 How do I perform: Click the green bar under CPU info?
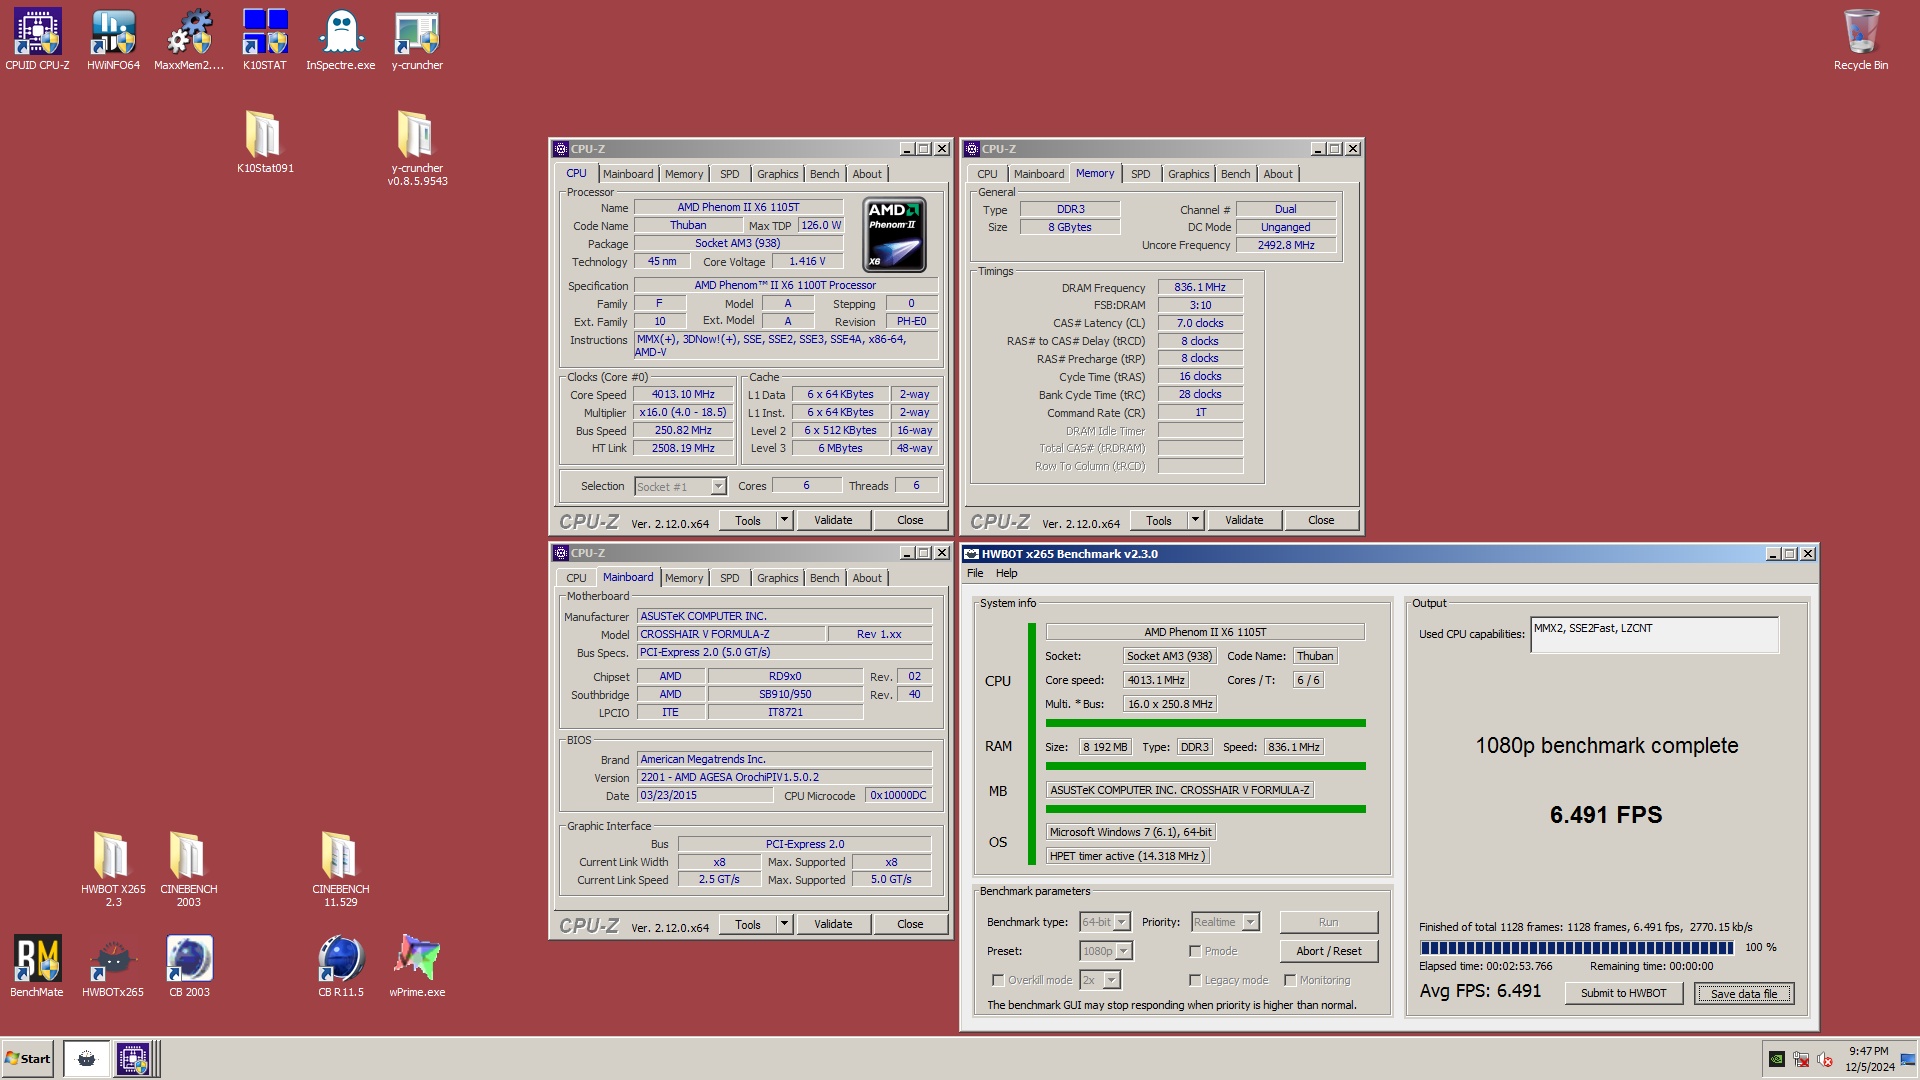point(1206,723)
